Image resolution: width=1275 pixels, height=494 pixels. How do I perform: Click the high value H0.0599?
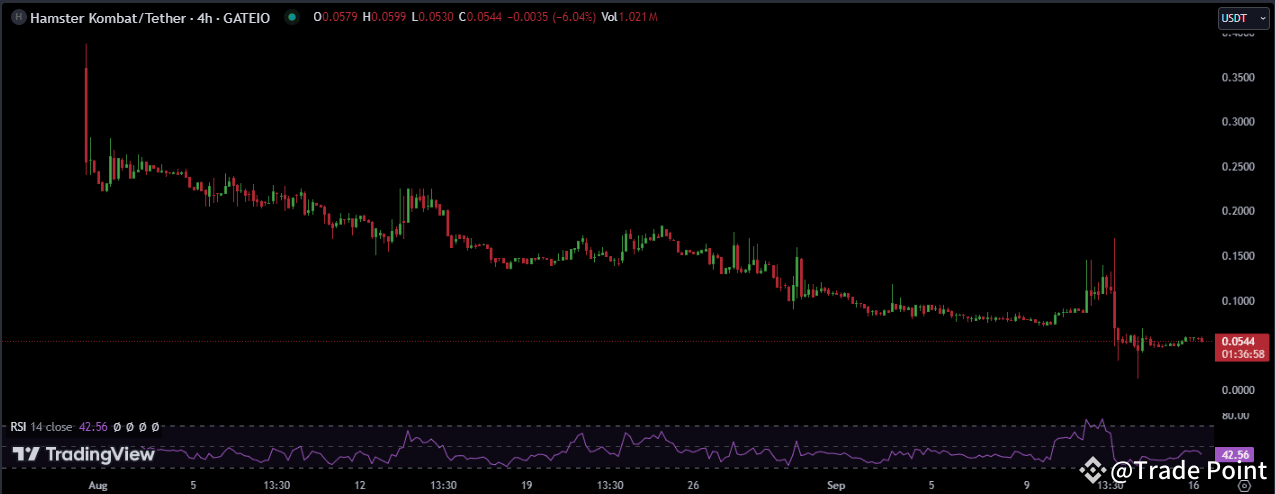coord(383,18)
